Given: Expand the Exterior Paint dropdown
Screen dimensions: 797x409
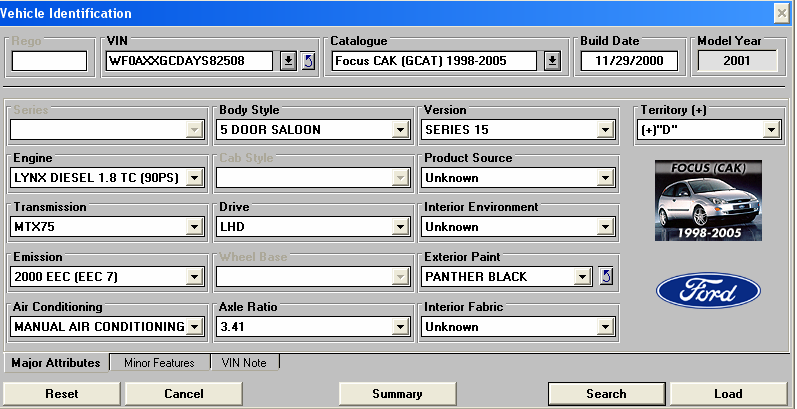Looking at the screenshot, I should pyautogui.click(x=582, y=277).
